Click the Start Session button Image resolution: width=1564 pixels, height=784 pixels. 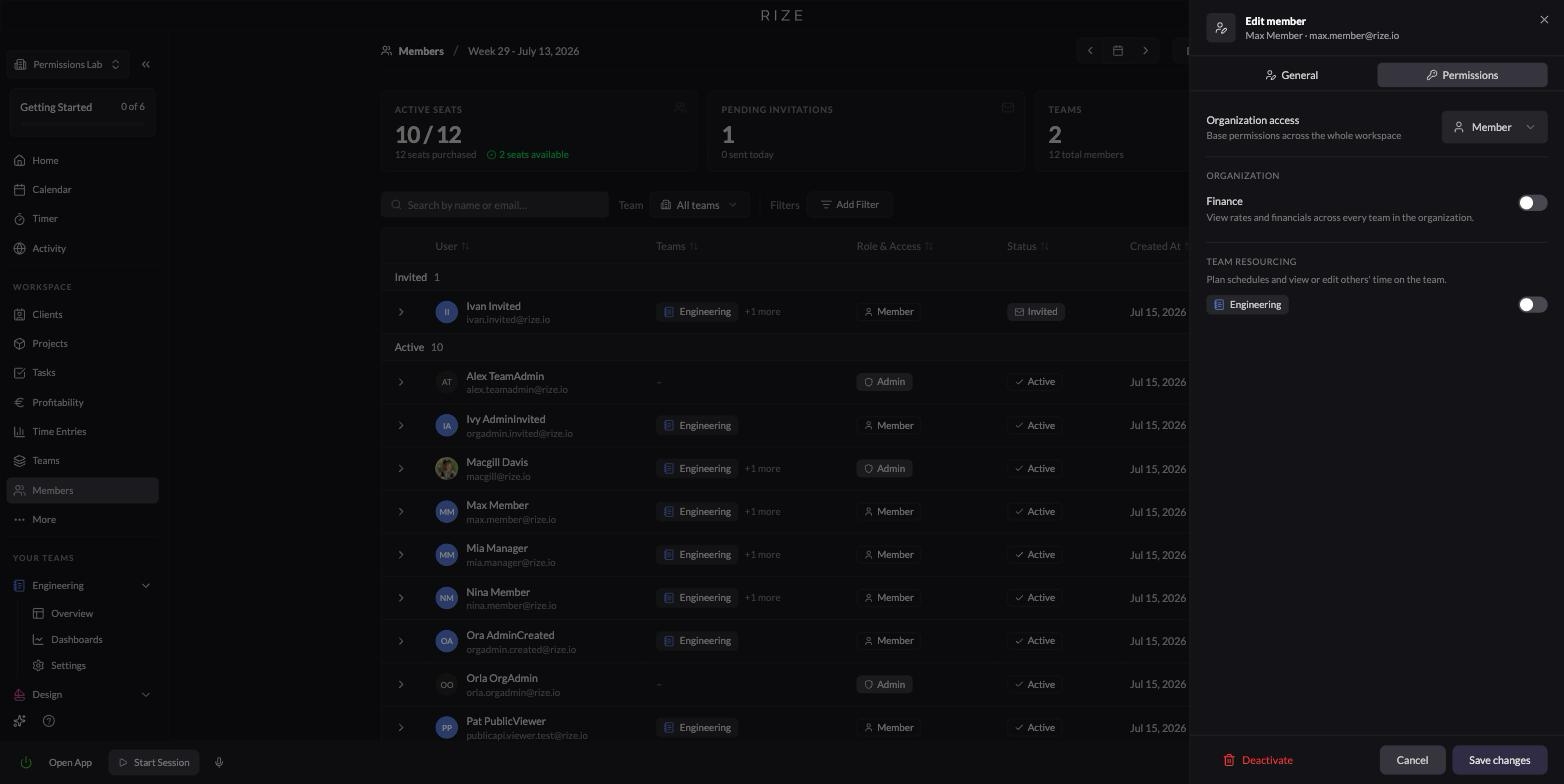[154, 762]
